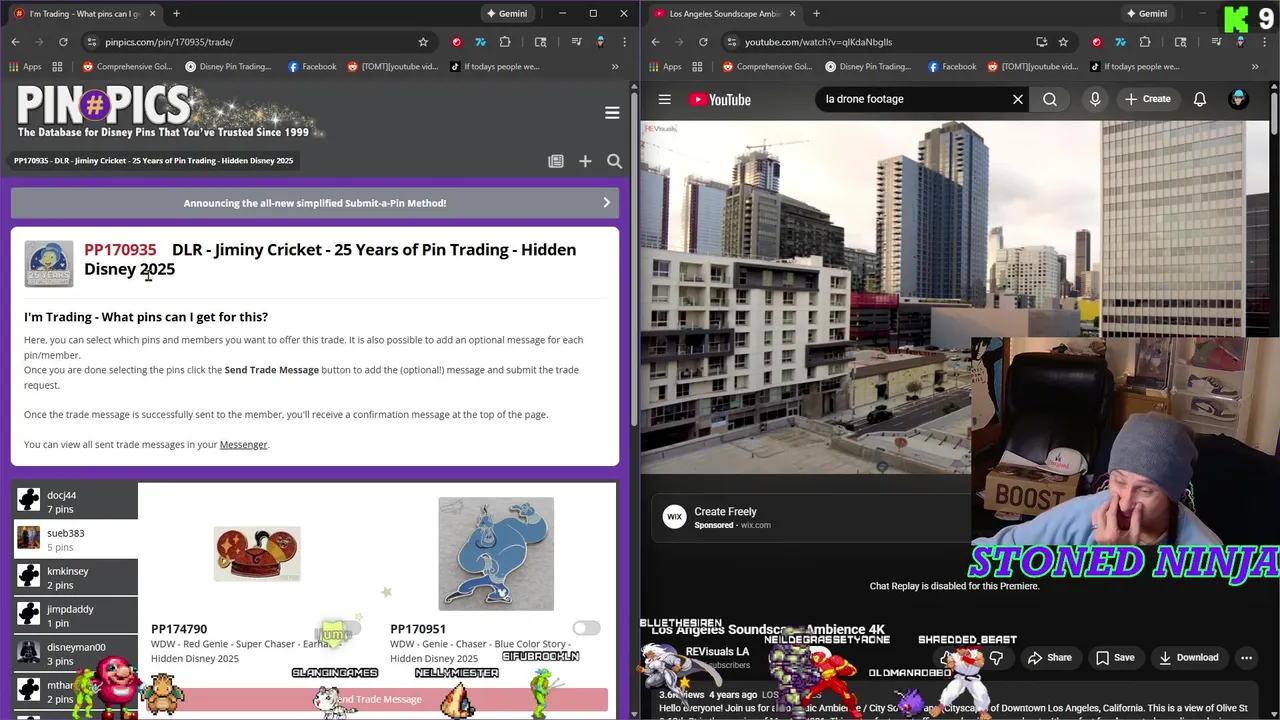Open YouTube account avatar menu

click(1239, 99)
